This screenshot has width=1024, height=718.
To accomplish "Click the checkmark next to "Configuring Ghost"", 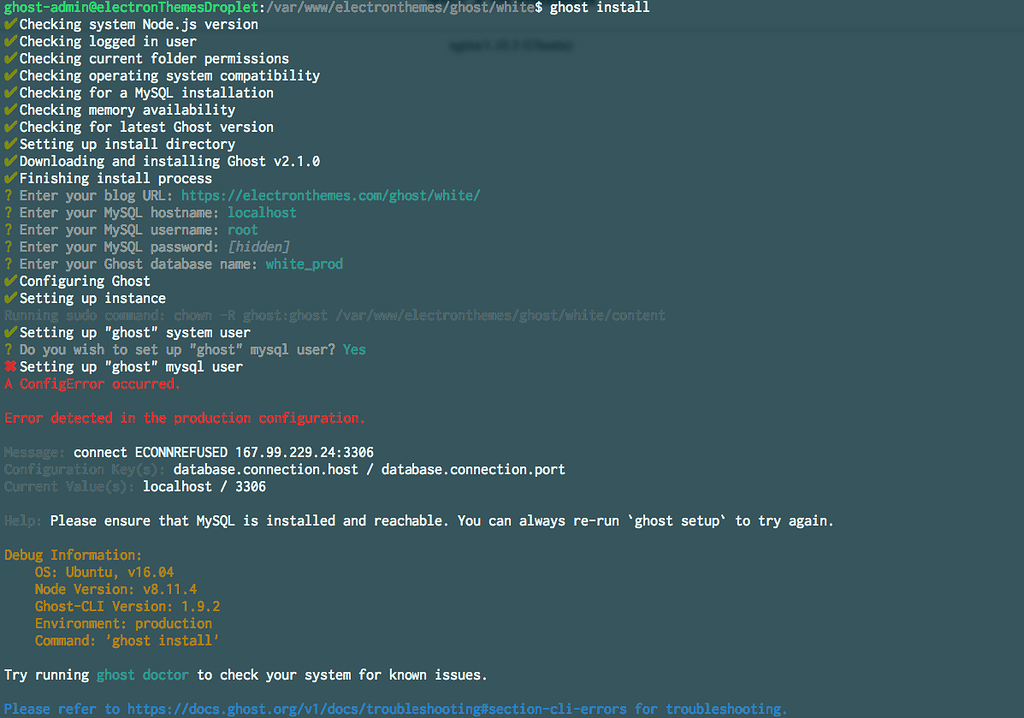I will 9,280.
